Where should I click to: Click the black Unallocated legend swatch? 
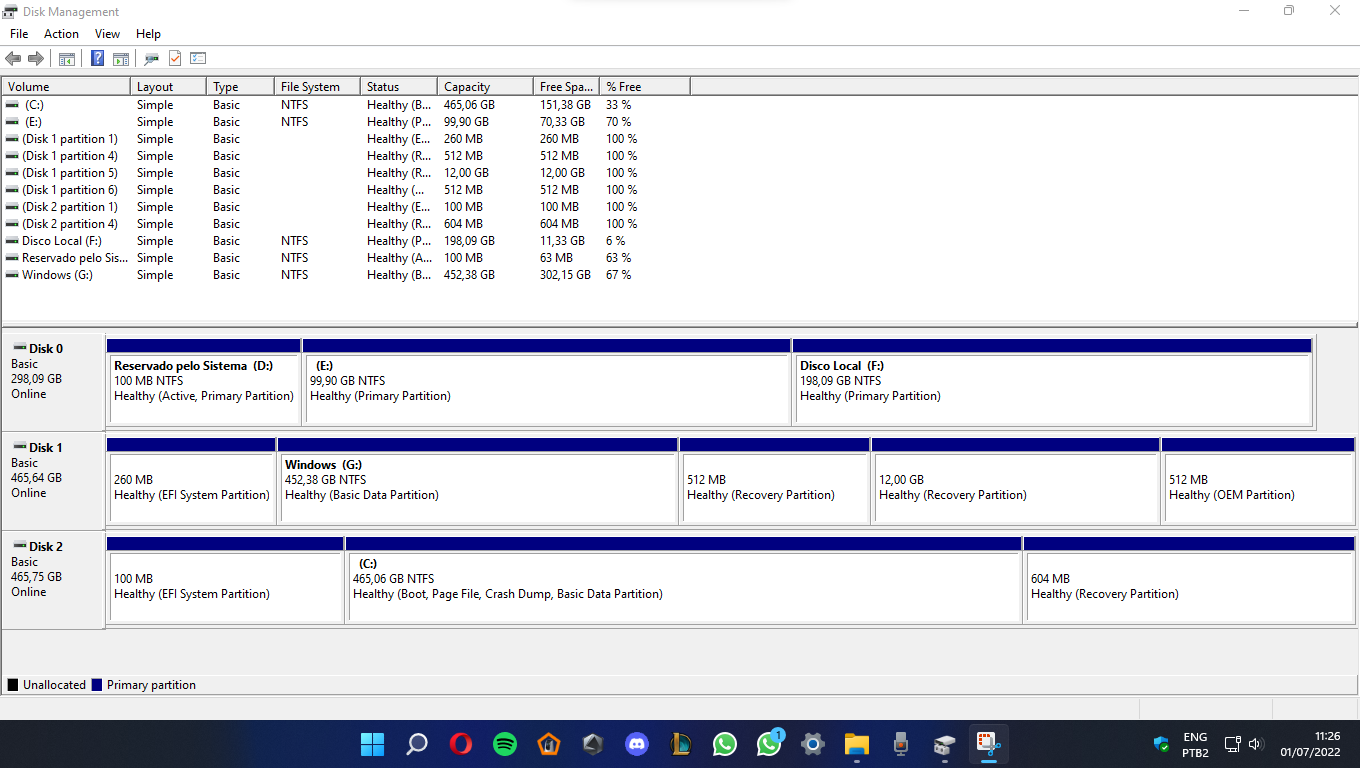(x=13, y=685)
